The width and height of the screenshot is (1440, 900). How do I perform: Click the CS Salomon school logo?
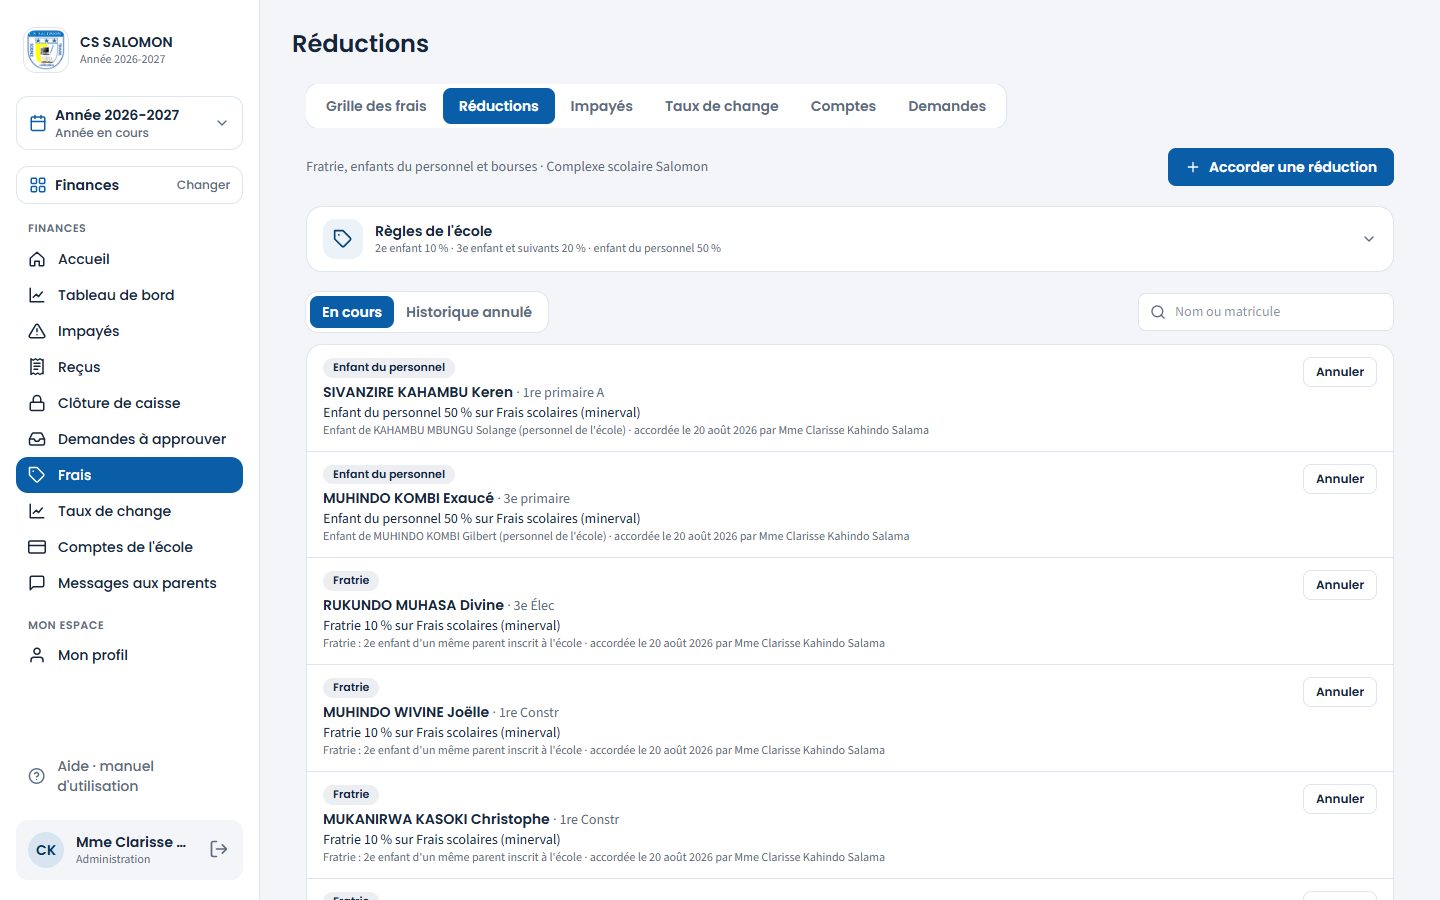click(46, 50)
